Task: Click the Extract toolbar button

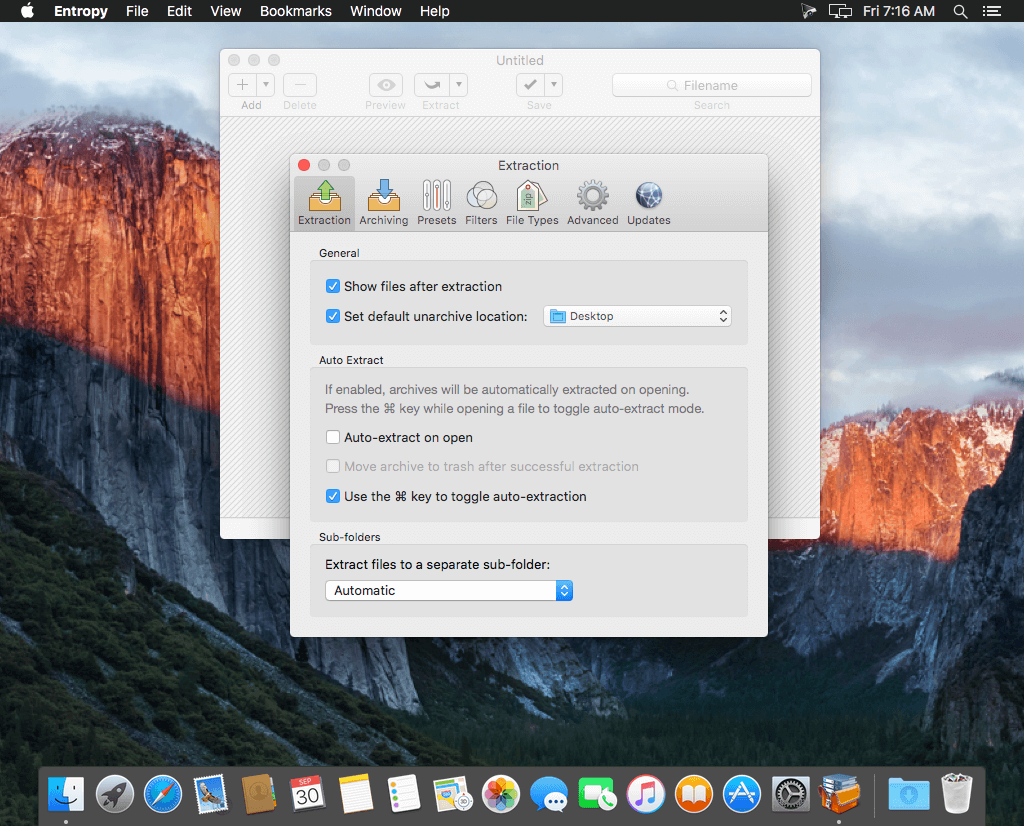Action: pyautogui.click(x=432, y=85)
